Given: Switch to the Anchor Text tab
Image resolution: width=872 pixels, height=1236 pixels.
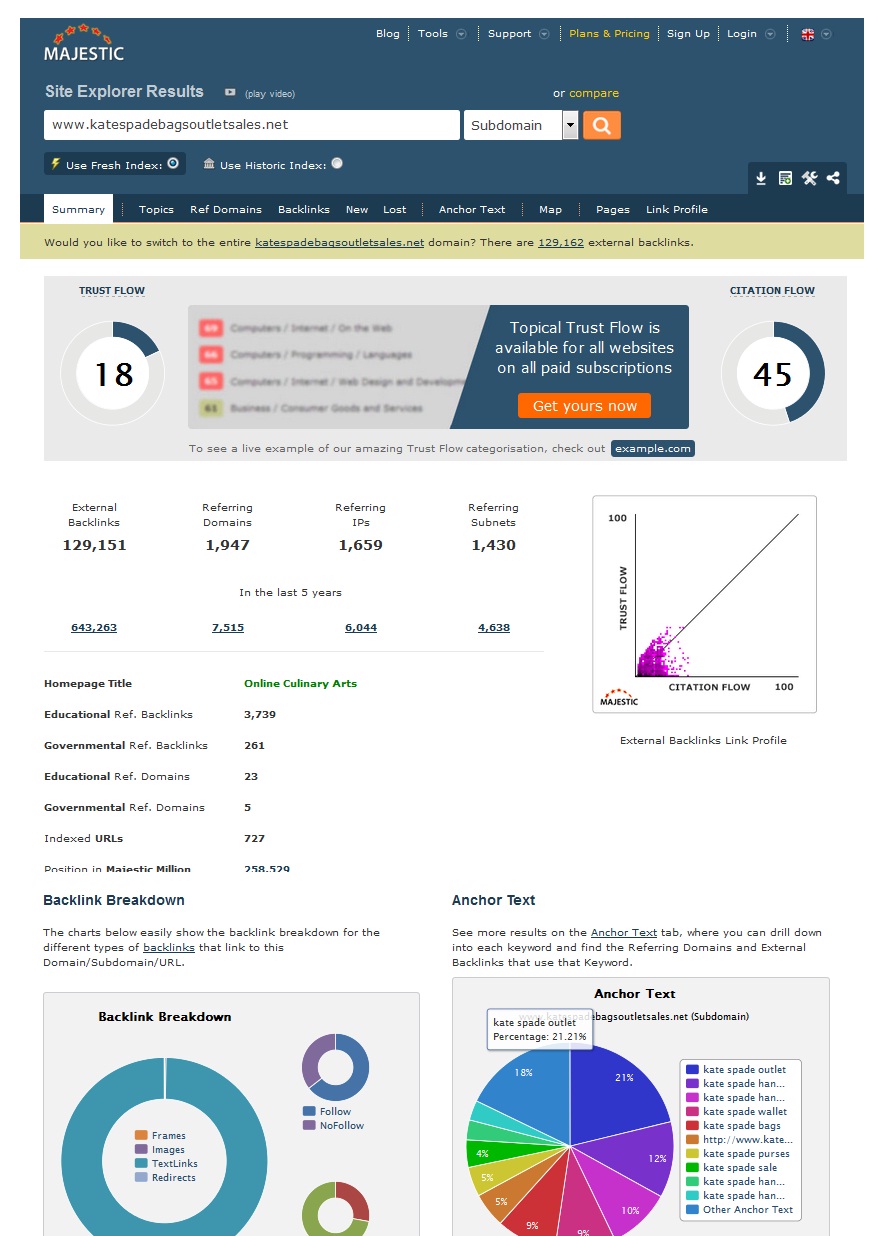Looking at the screenshot, I should (x=472, y=209).
